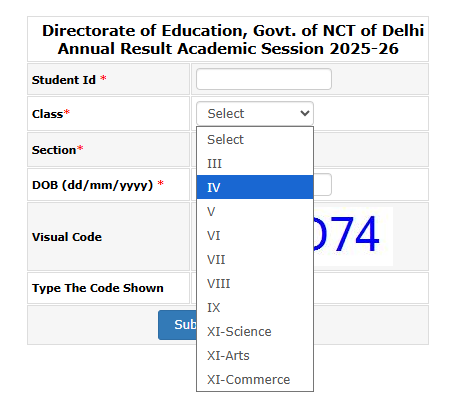Pick the highlighted IV class option

pos(255,187)
